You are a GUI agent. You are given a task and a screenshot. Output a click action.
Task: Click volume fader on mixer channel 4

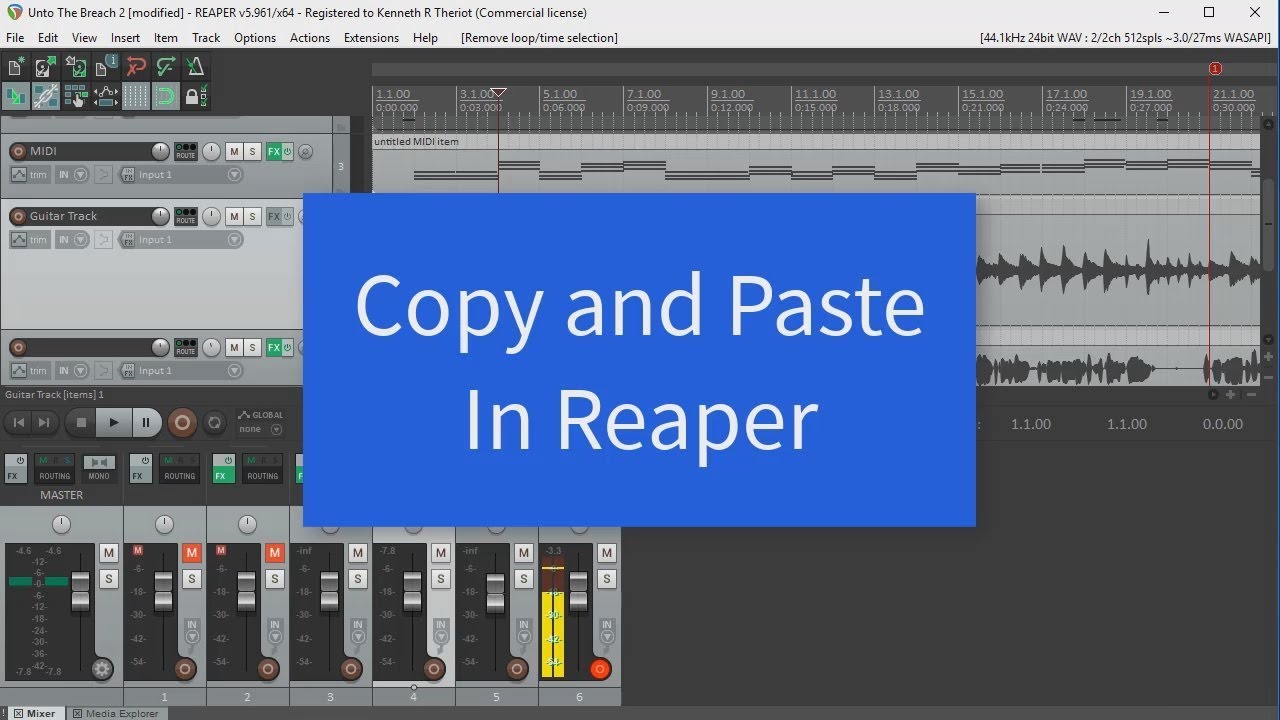click(412, 592)
